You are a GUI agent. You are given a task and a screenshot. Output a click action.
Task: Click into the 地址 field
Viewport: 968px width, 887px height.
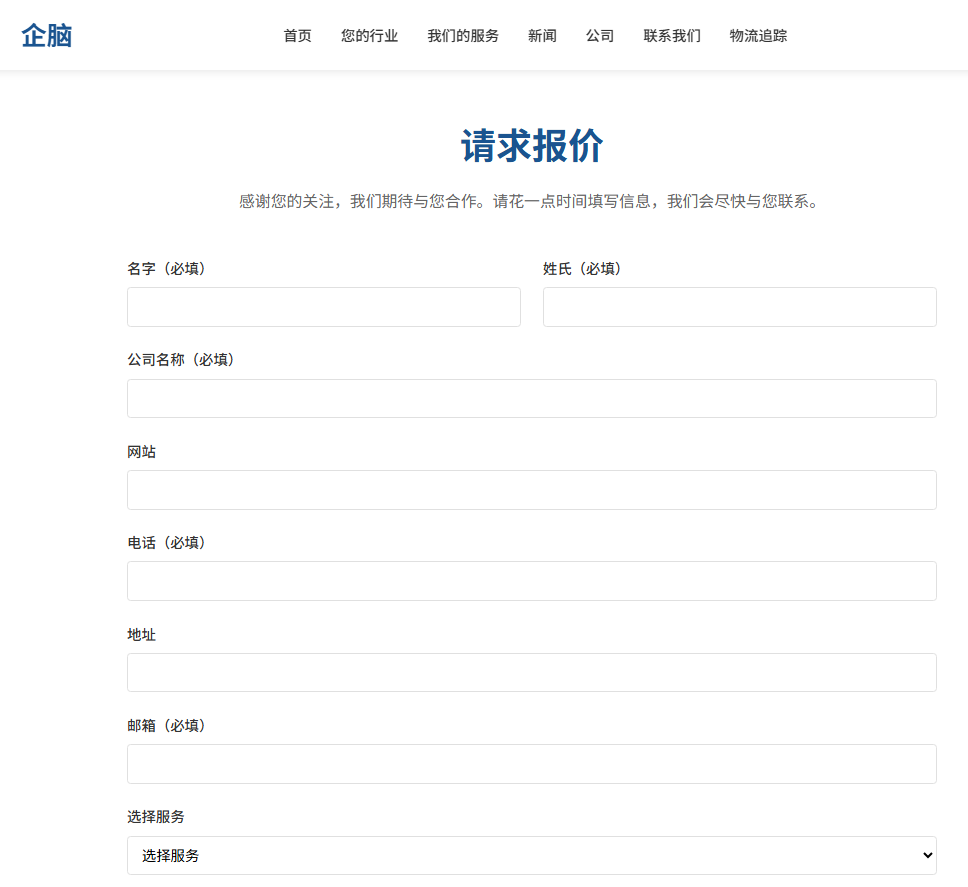[531, 672]
